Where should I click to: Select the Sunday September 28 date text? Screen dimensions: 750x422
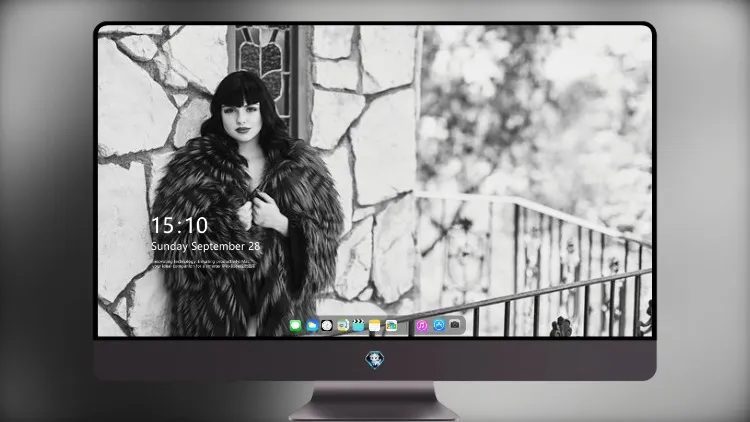tap(205, 246)
